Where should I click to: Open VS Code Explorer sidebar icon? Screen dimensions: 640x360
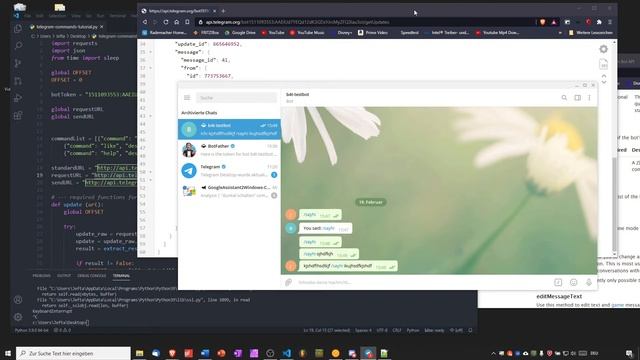click(18, 28)
